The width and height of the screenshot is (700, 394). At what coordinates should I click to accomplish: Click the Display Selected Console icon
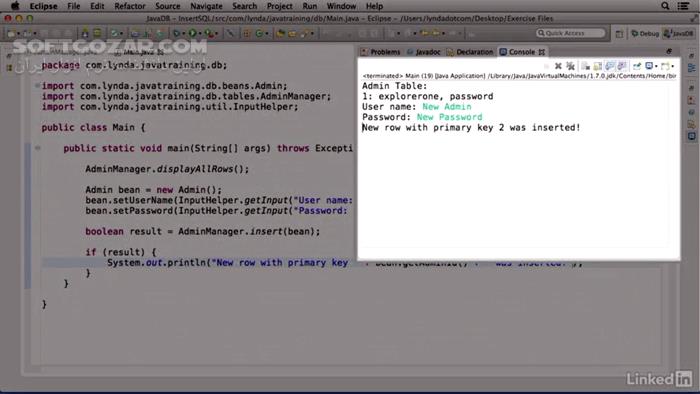coord(649,66)
